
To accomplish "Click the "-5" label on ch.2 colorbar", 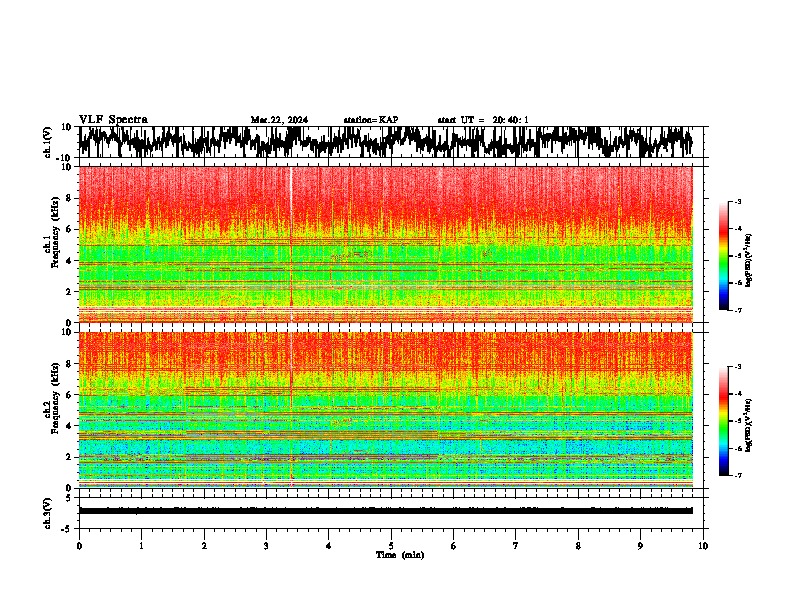I will tap(738, 421).
